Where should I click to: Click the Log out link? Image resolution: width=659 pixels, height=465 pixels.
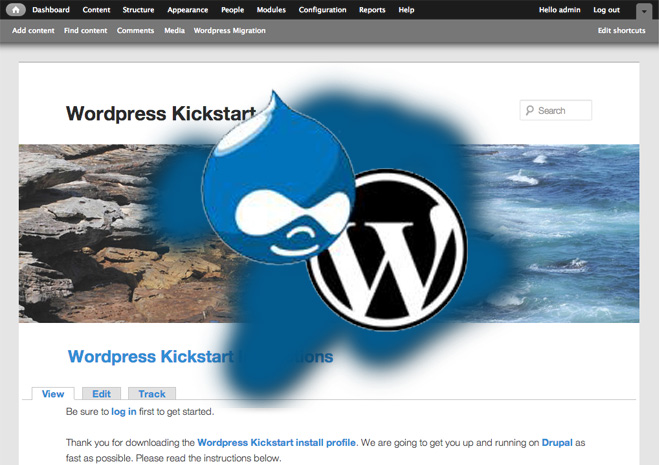tap(606, 10)
